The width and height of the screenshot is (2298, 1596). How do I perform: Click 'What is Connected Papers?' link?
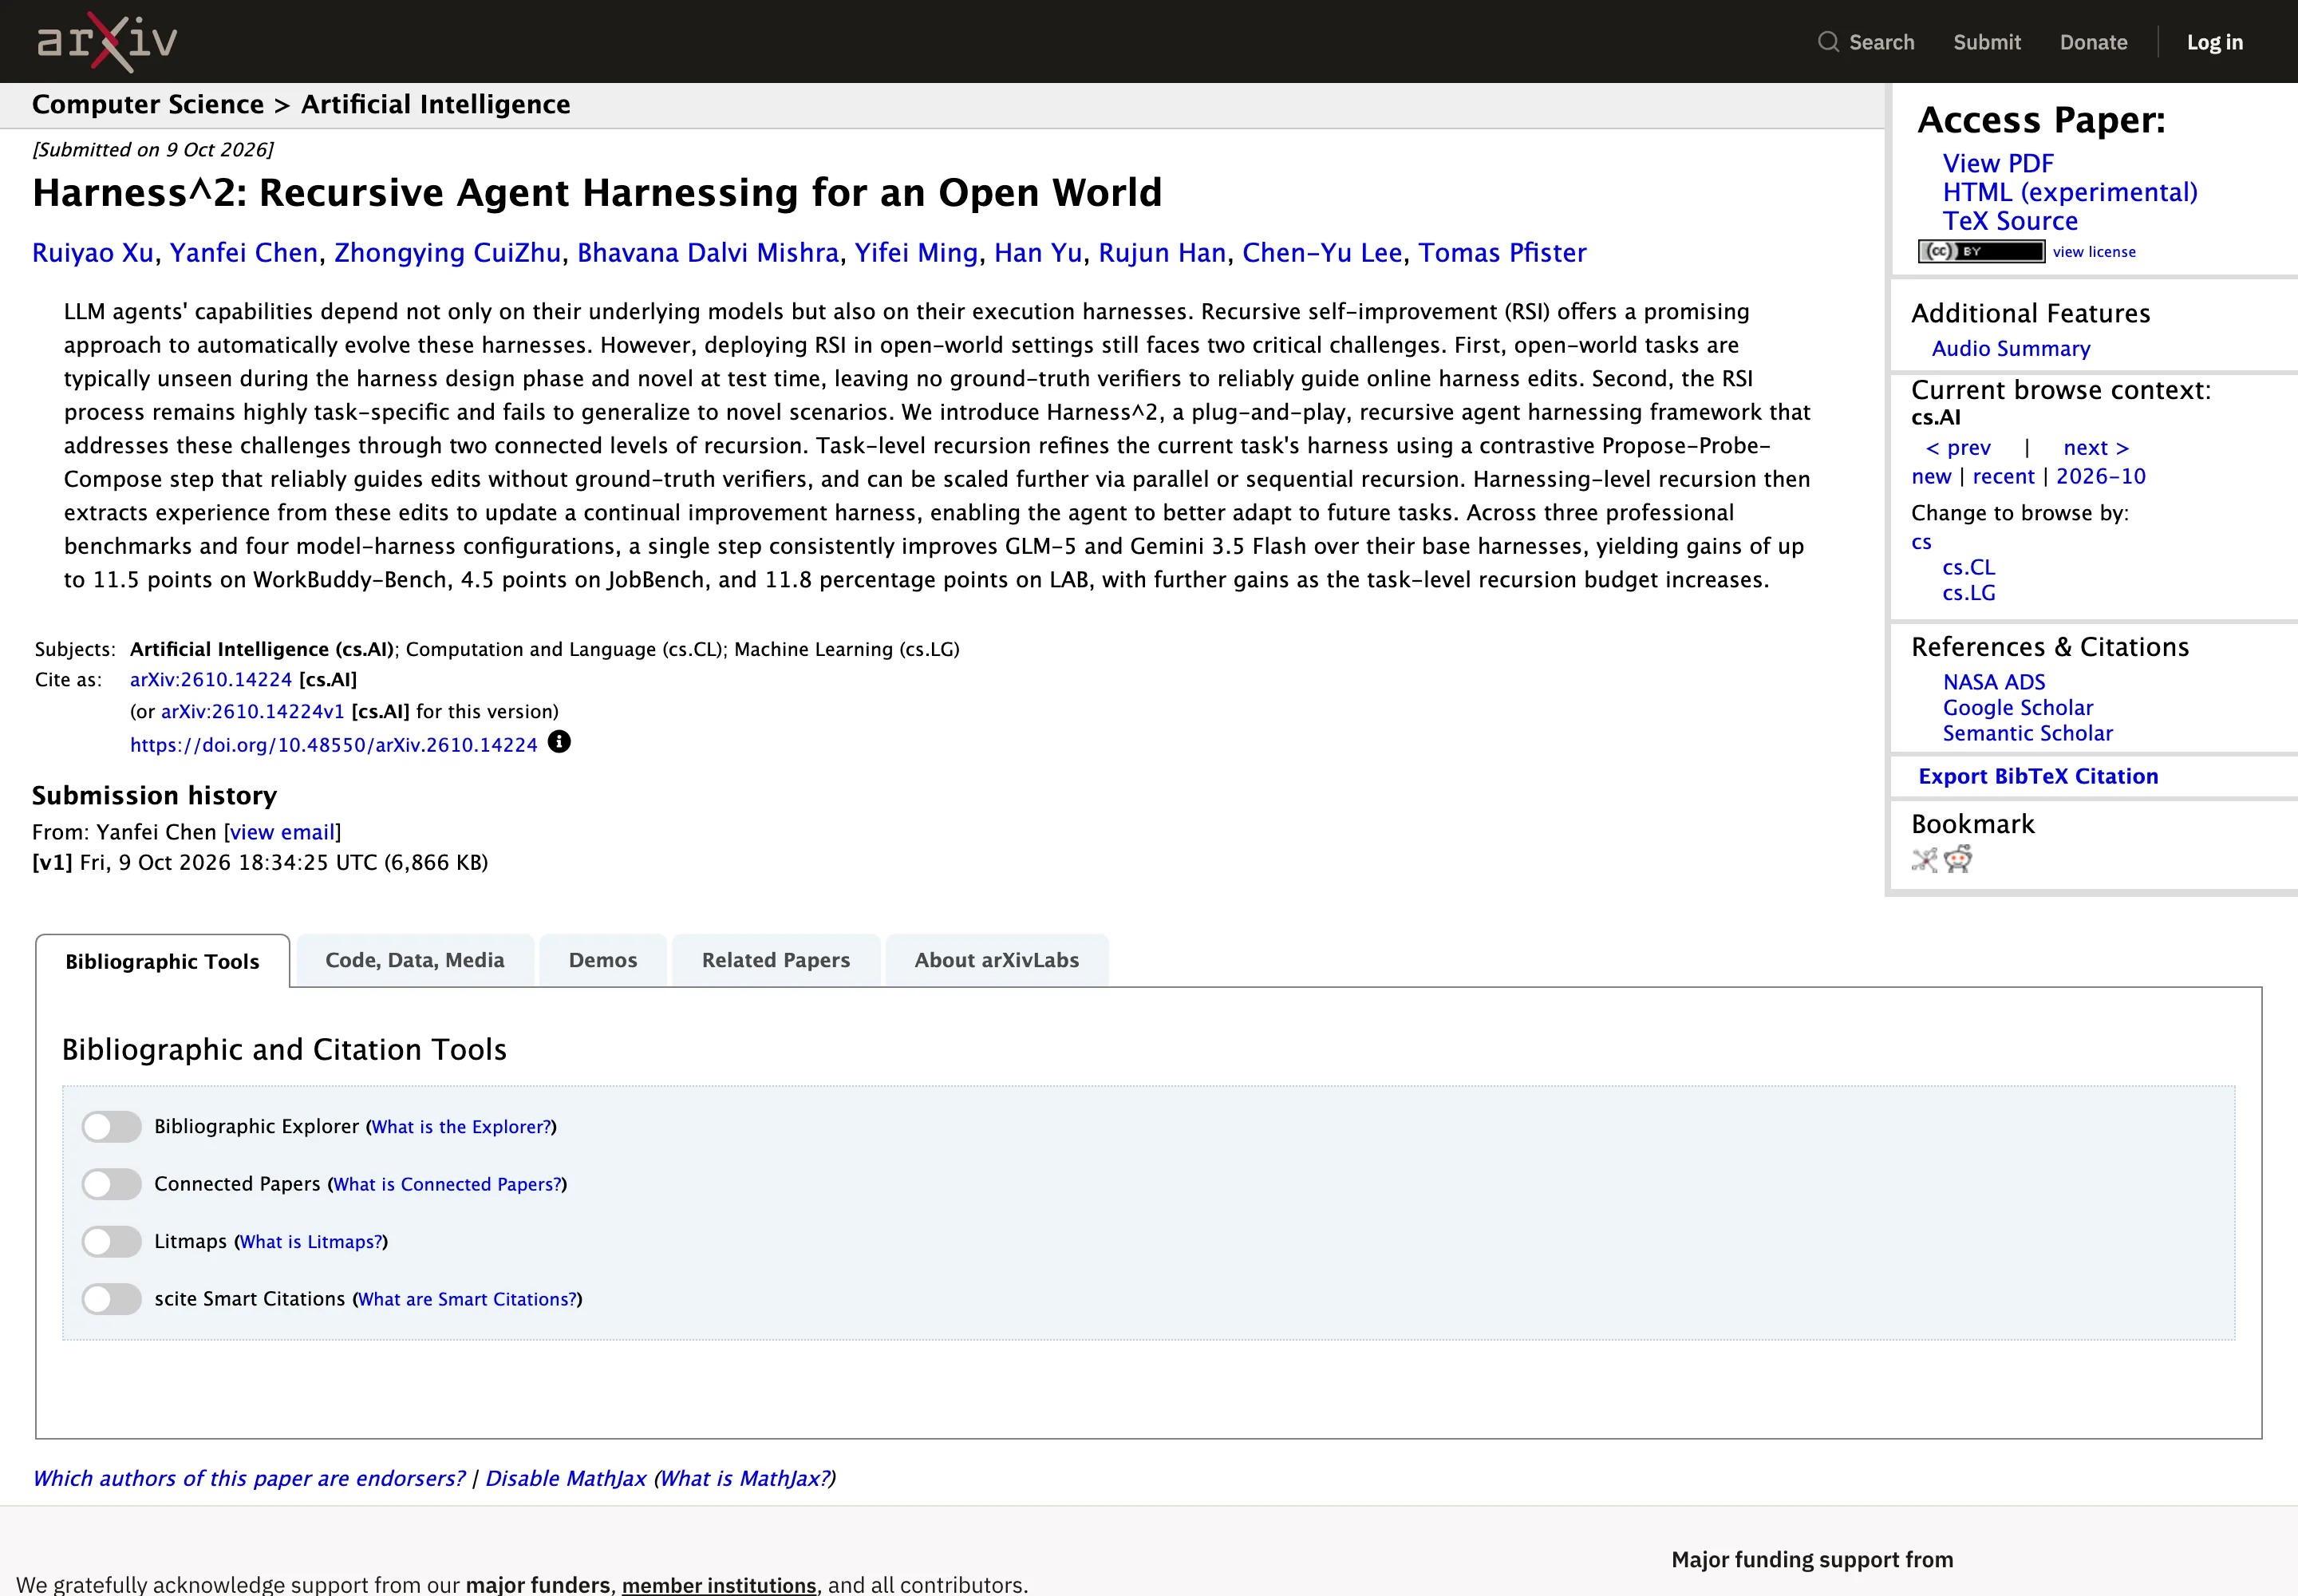tap(447, 1185)
